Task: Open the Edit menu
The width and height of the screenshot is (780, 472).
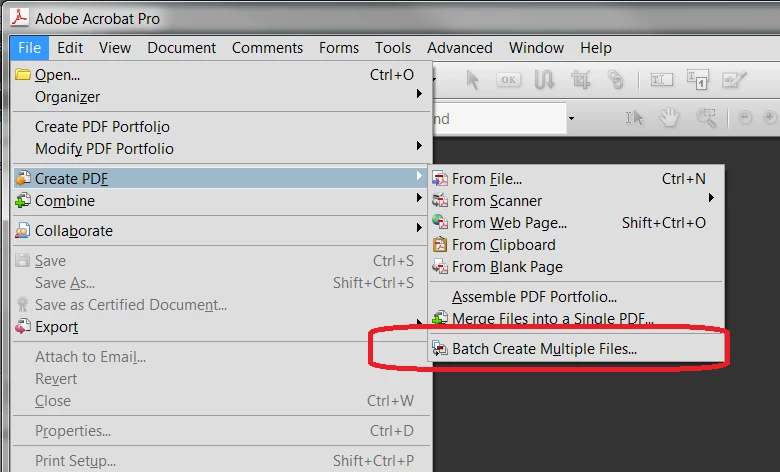Action: coord(70,48)
